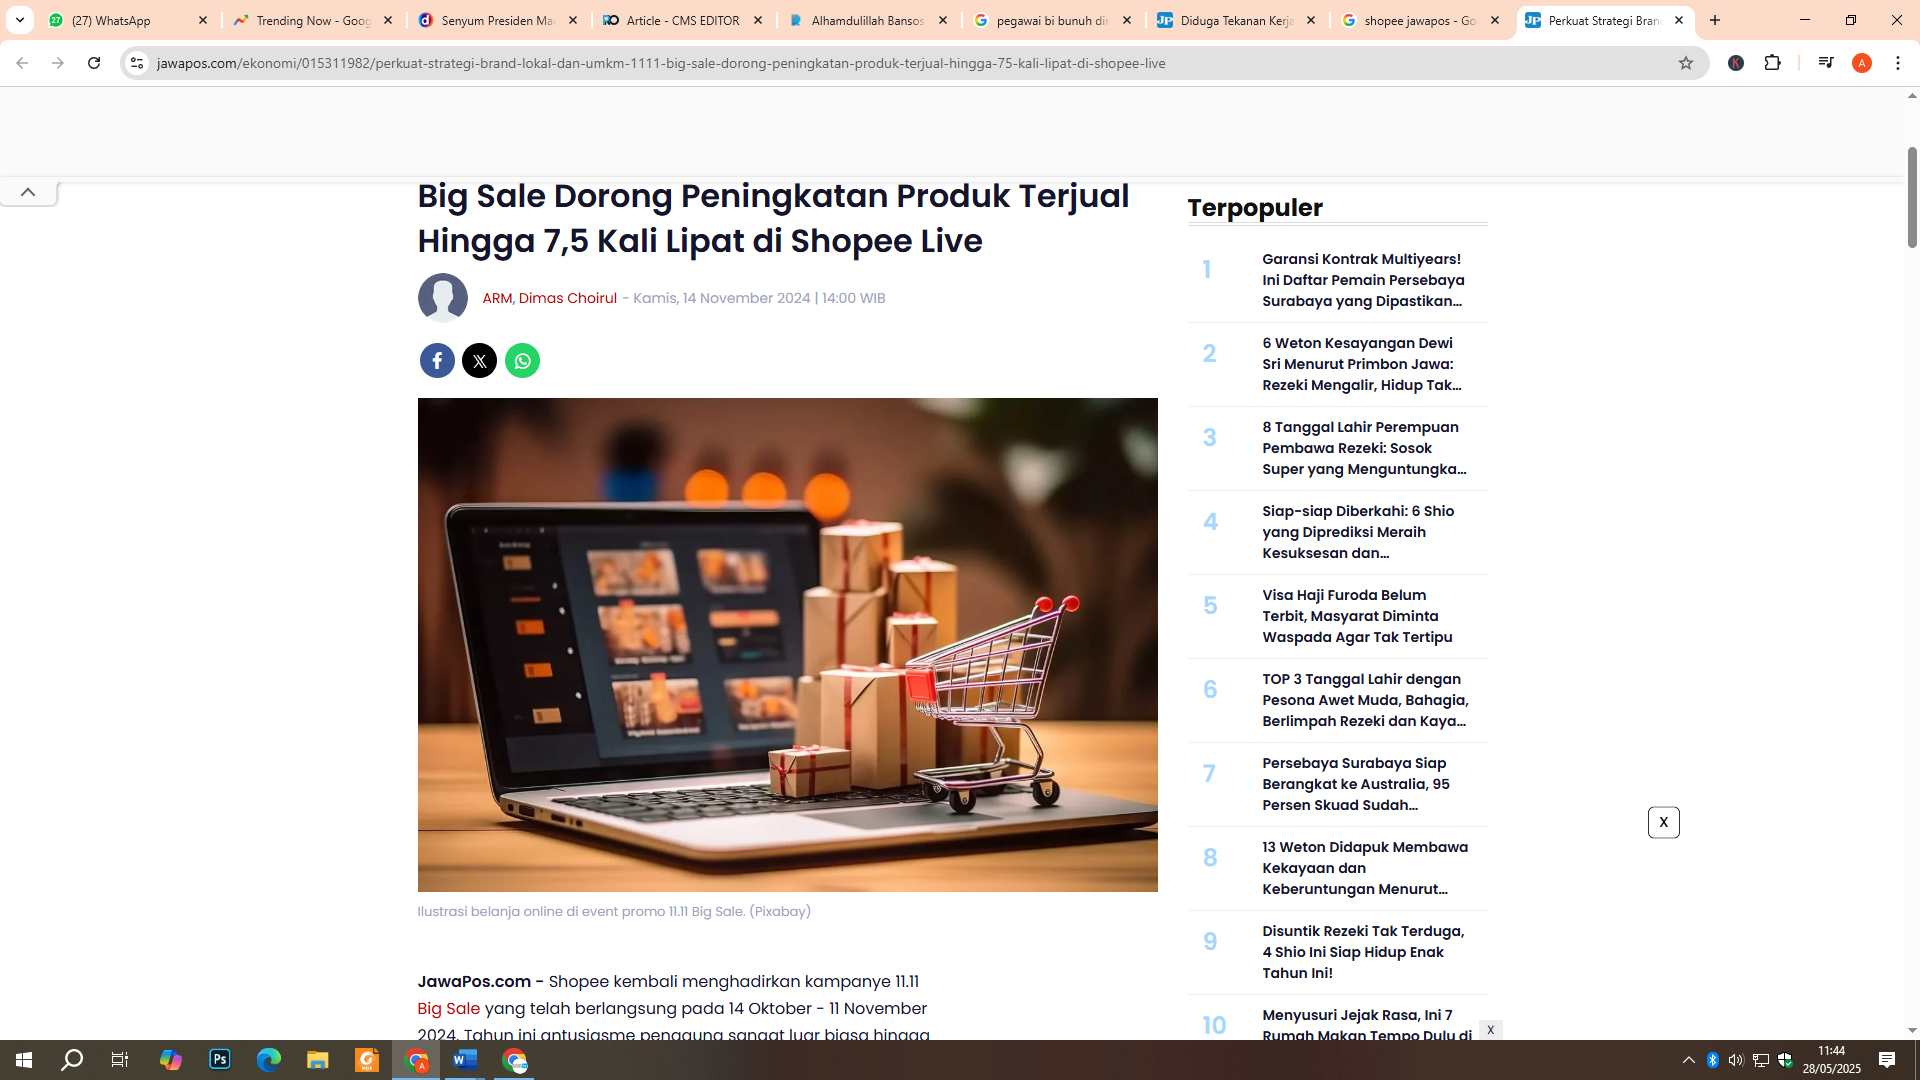Share the article on X

coord(479,360)
